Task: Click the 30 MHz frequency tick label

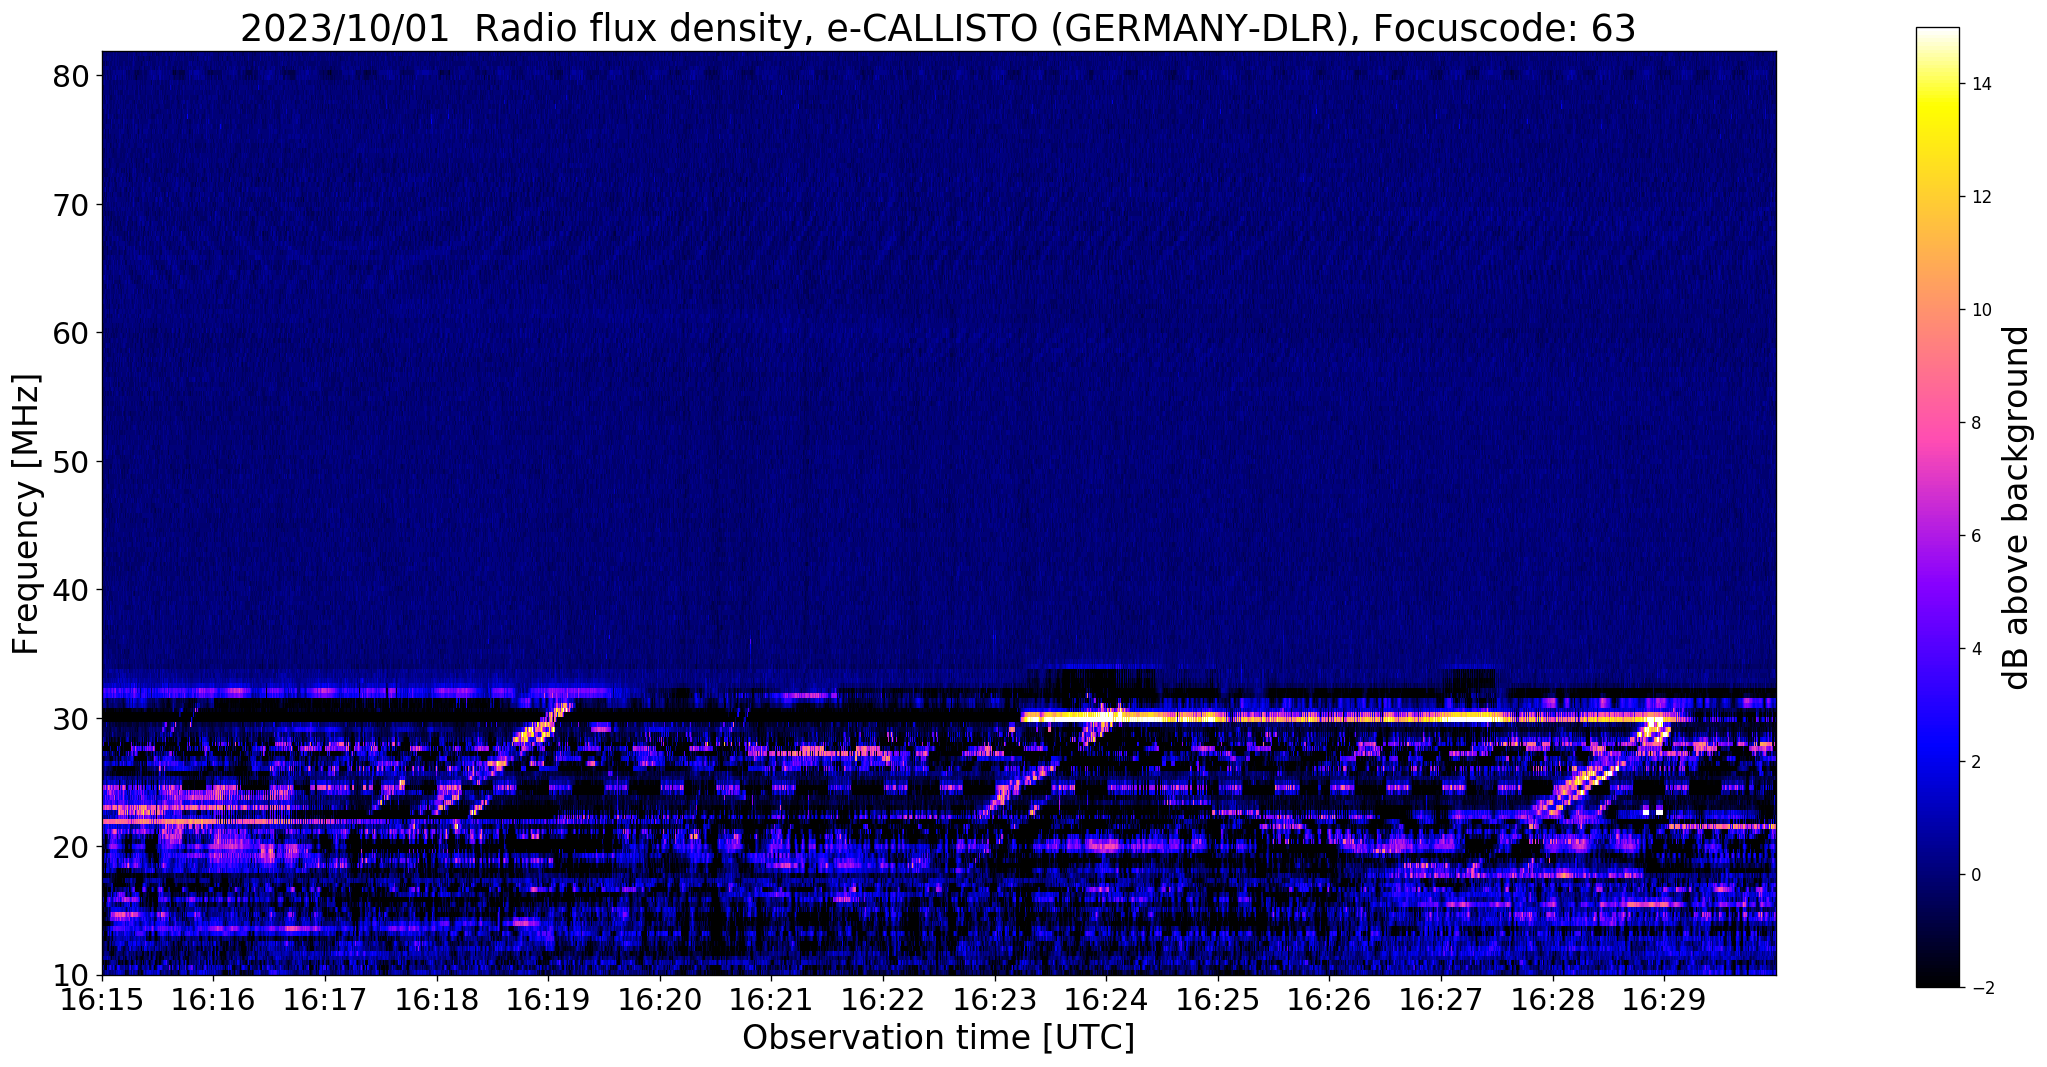Action: [72, 718]
